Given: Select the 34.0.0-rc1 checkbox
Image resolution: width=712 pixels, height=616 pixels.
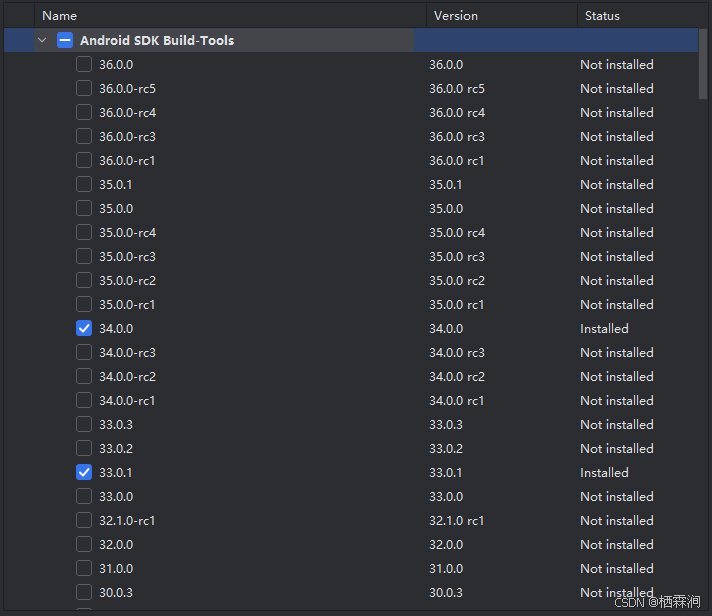Looking at the screenshot, I should [x=84, y=401].
